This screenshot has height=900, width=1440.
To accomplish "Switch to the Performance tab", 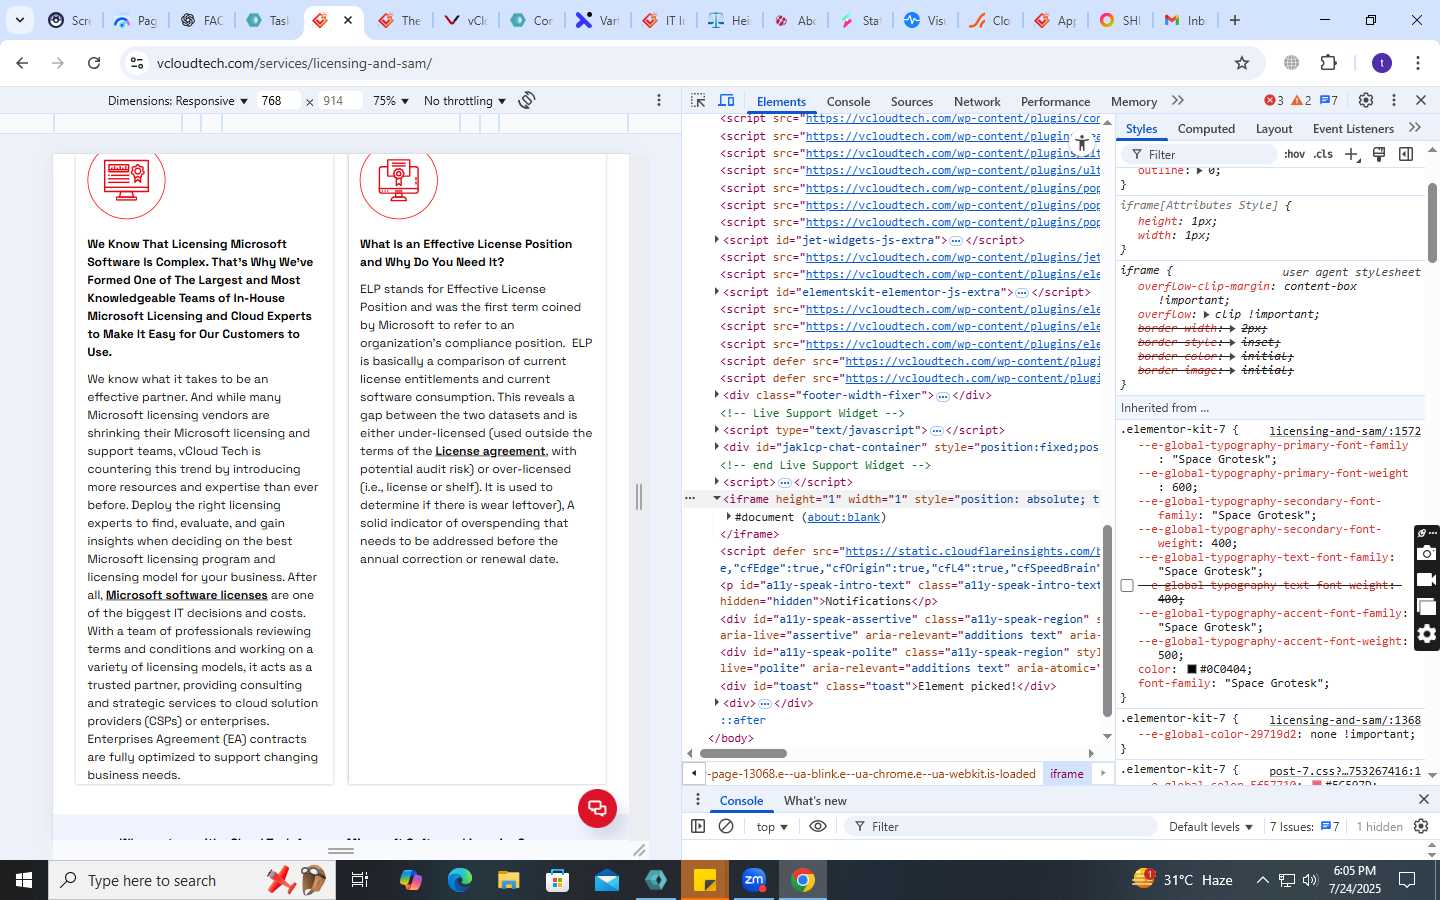I will click(x=1055, y=101).
